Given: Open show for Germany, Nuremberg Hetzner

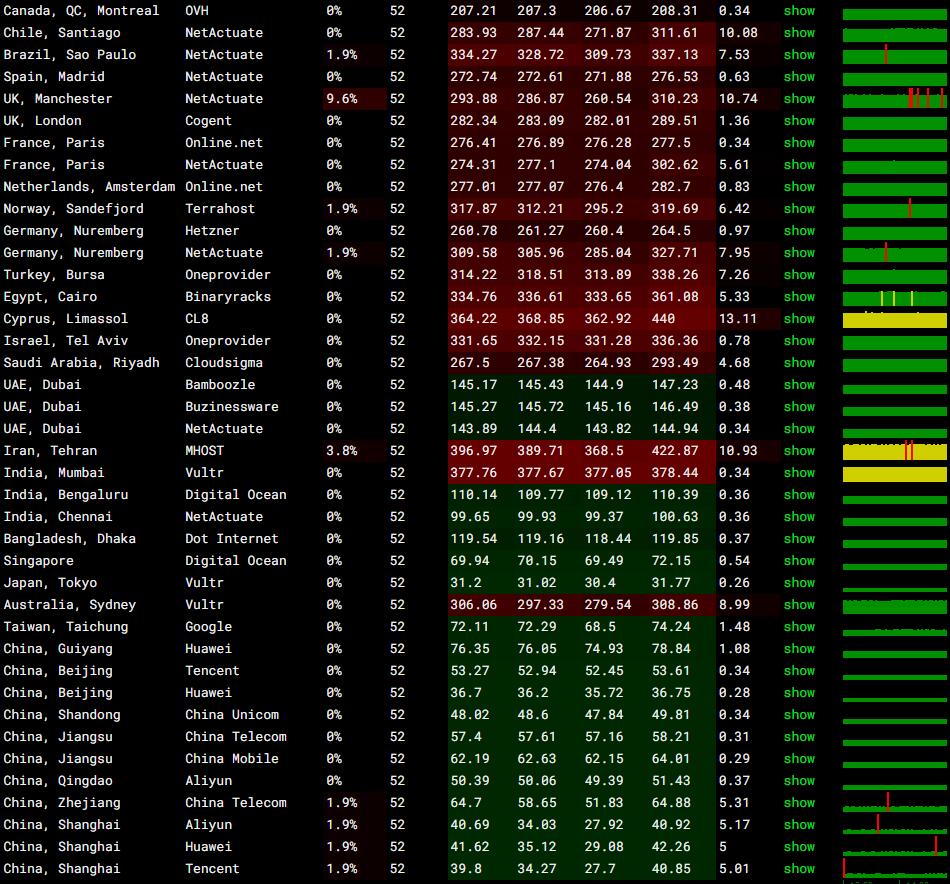Looking at the screenshot, I should [x=799, y=231].
